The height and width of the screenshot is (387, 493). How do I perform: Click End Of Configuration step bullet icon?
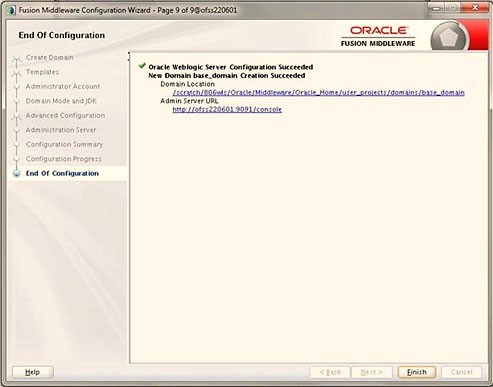tap(16, 173)
